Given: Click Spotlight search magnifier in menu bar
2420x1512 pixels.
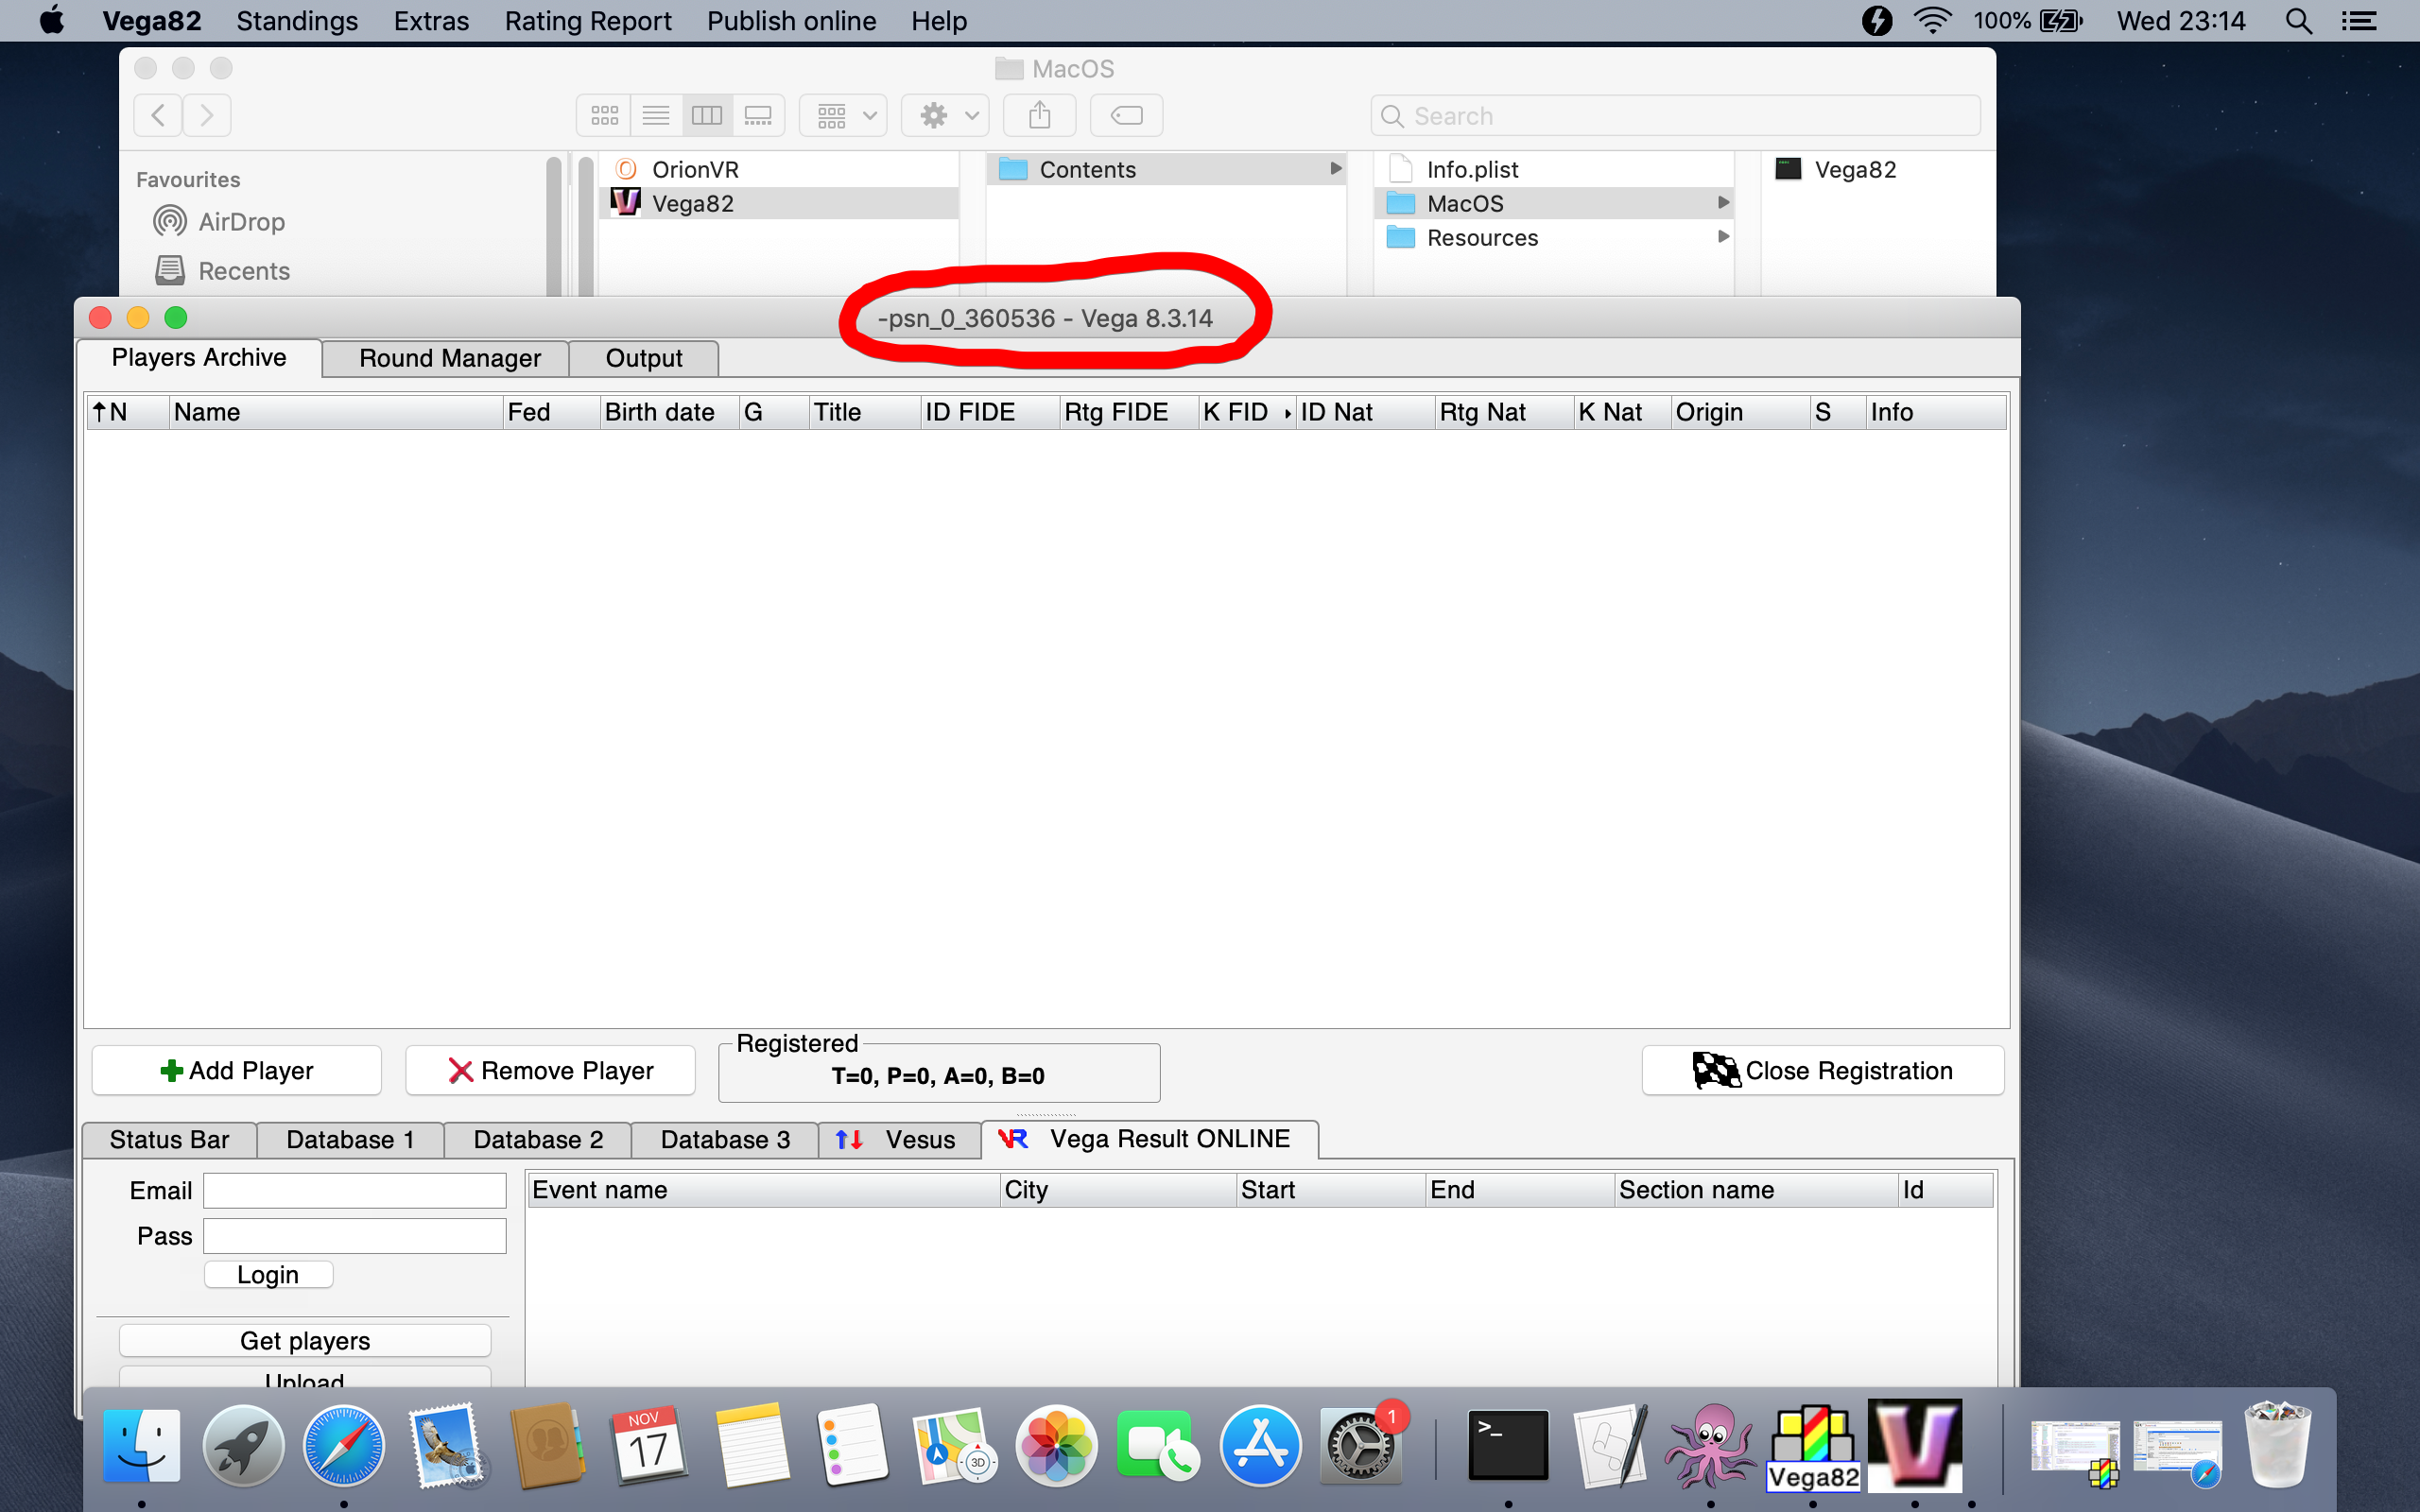Looking at the screenshot, I should pos(2298,21).
